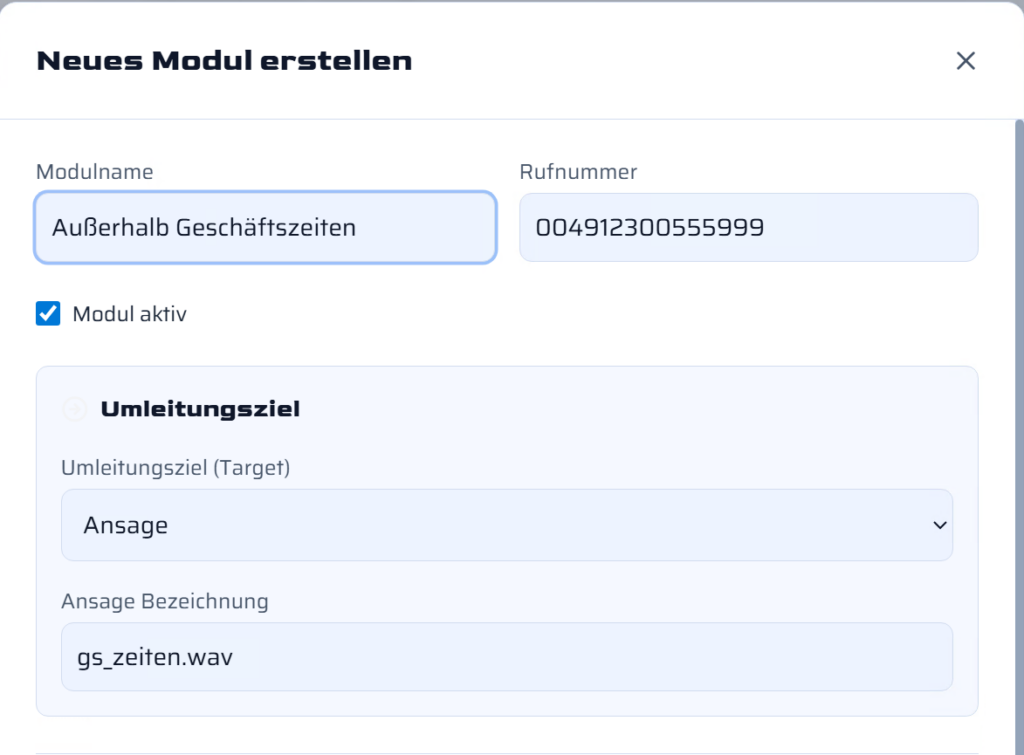Click the chevron arrow of Ansage dropdown
This screenshot has height=755, width=1024.
pyautogui.click(x=939, y=525)
